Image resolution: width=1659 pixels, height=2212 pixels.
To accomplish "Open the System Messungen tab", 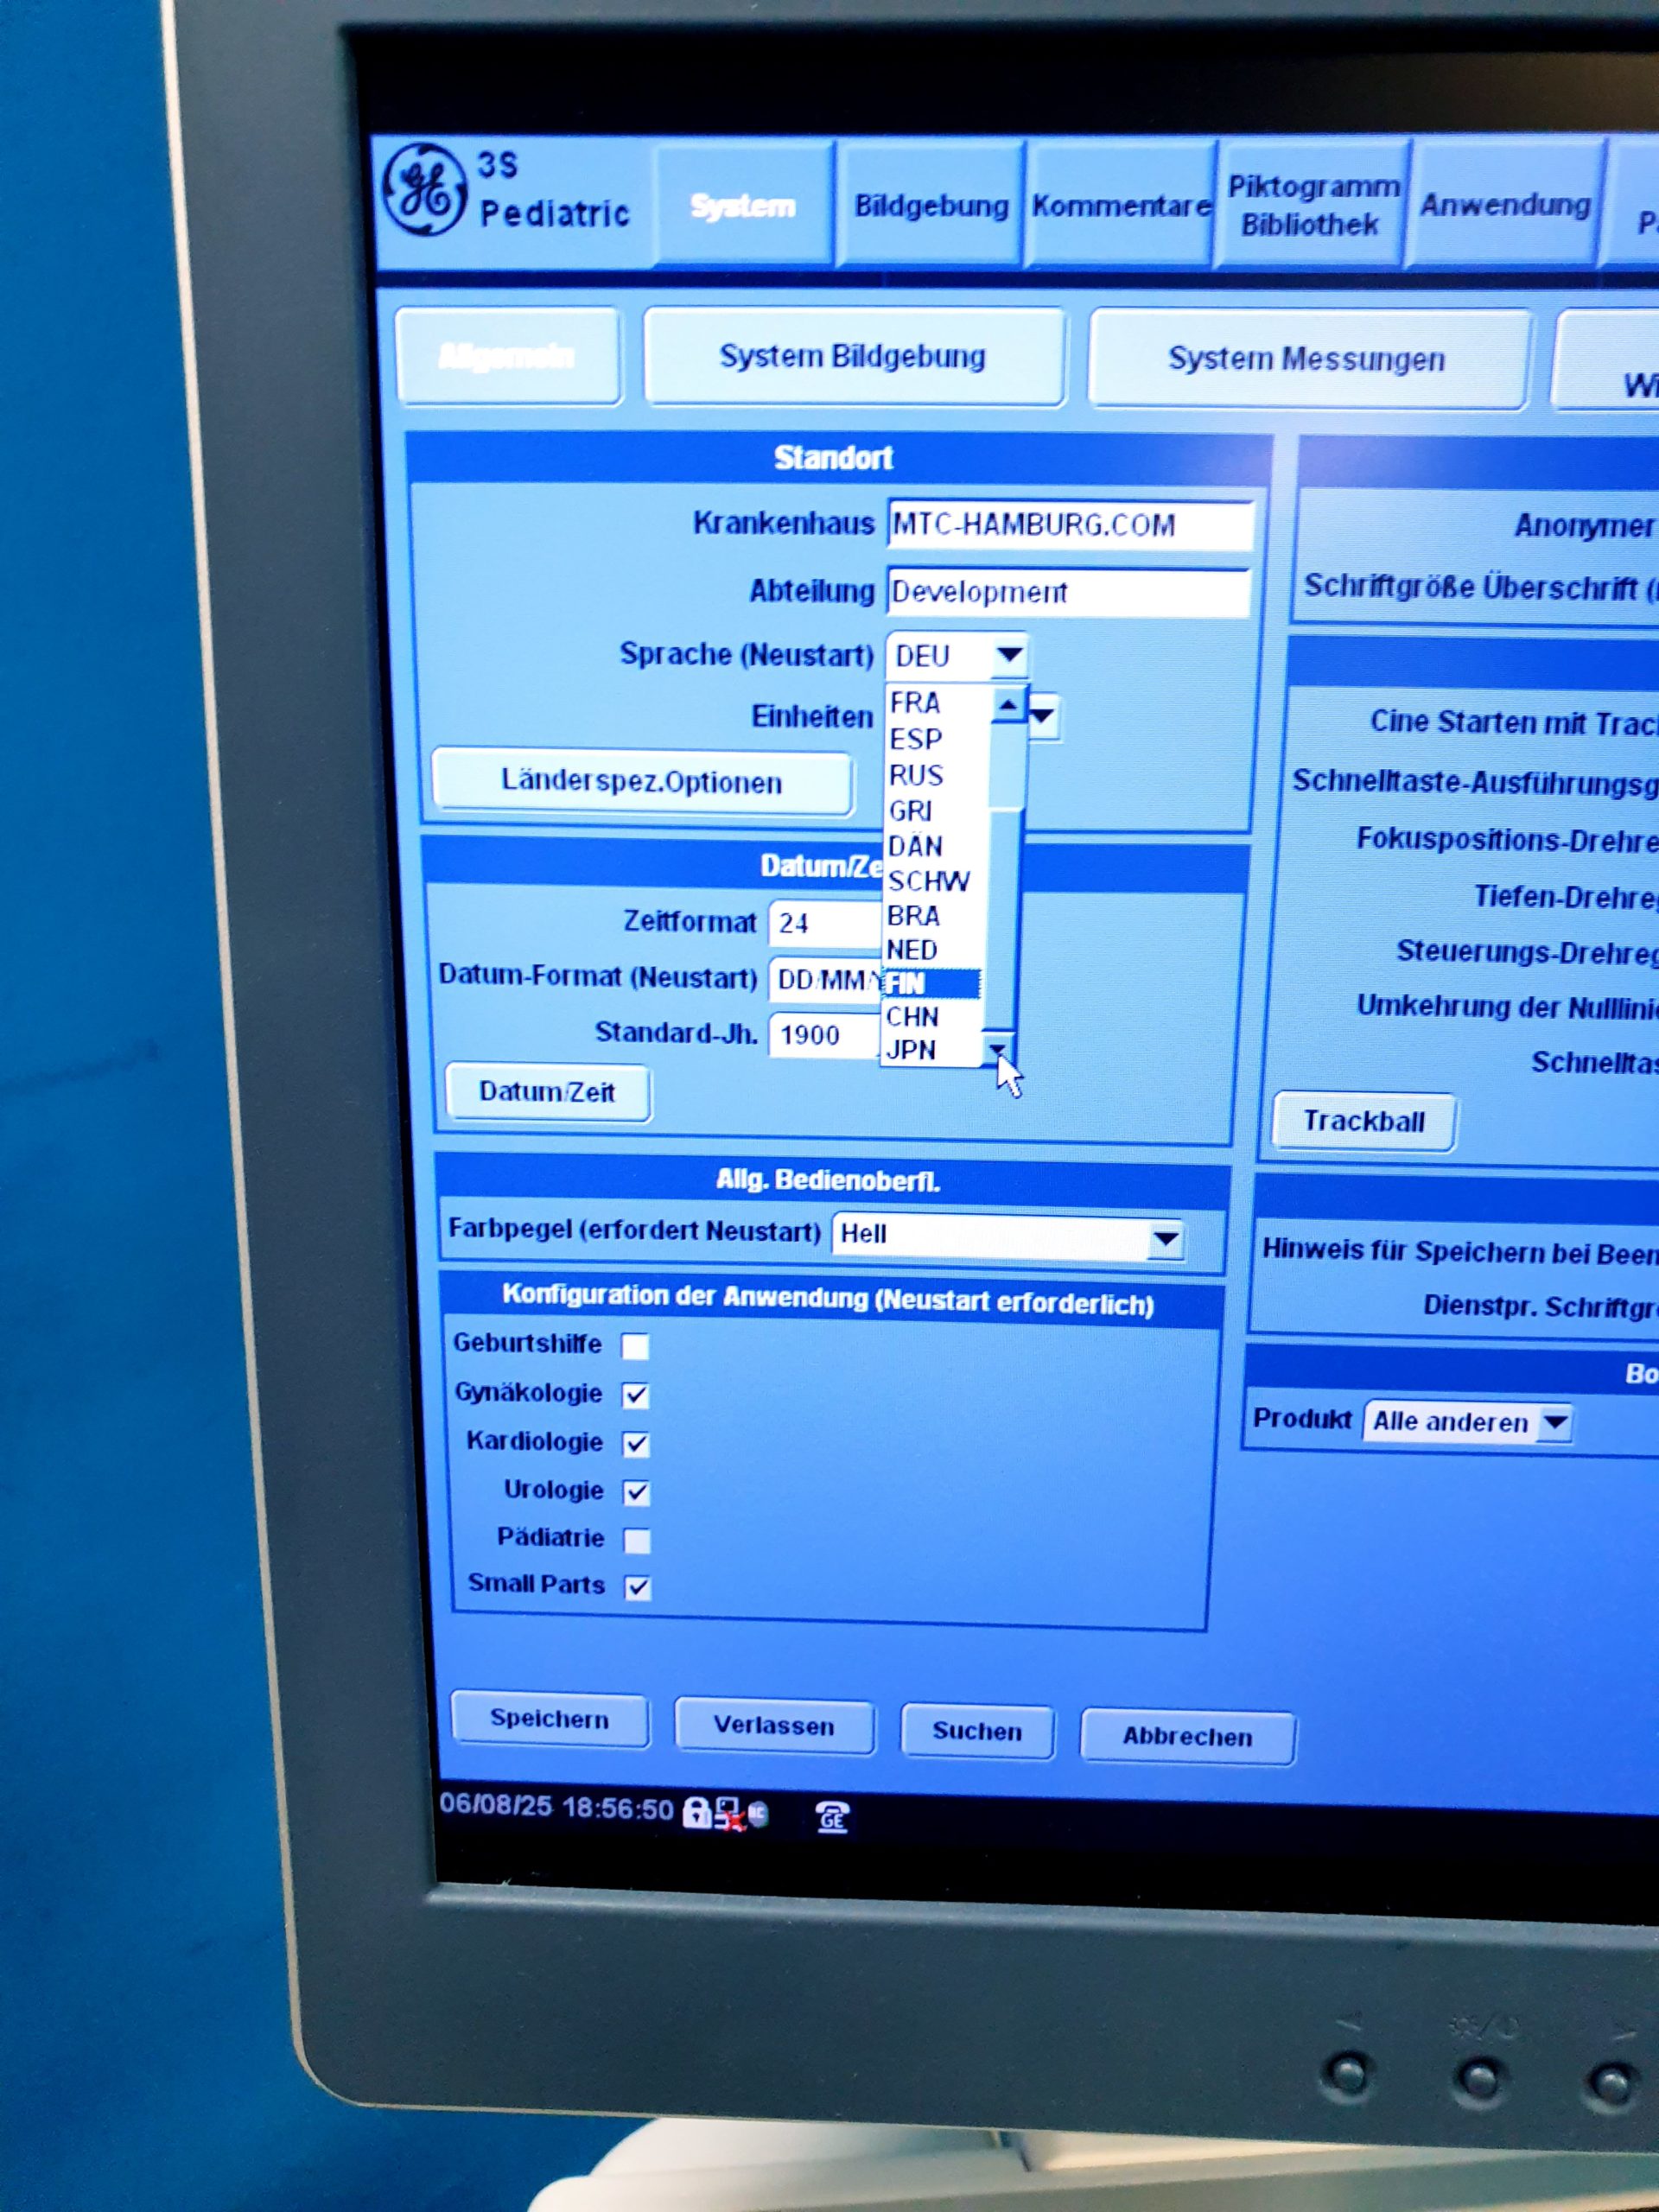I will (x=1307, y=360).
